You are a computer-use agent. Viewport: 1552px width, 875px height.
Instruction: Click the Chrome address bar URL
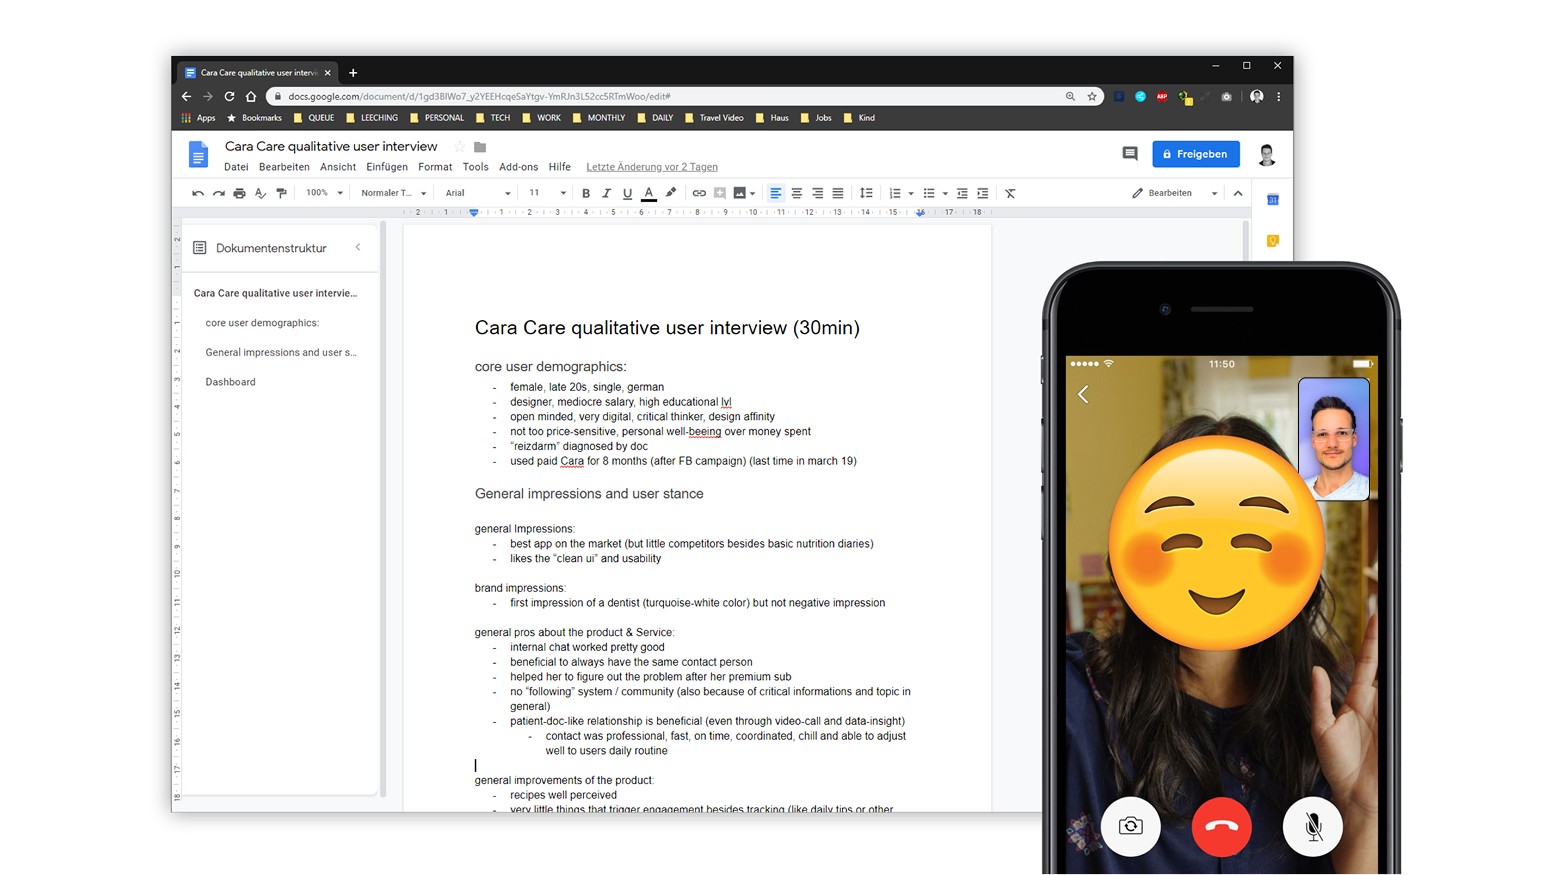[x=479, y=96]
